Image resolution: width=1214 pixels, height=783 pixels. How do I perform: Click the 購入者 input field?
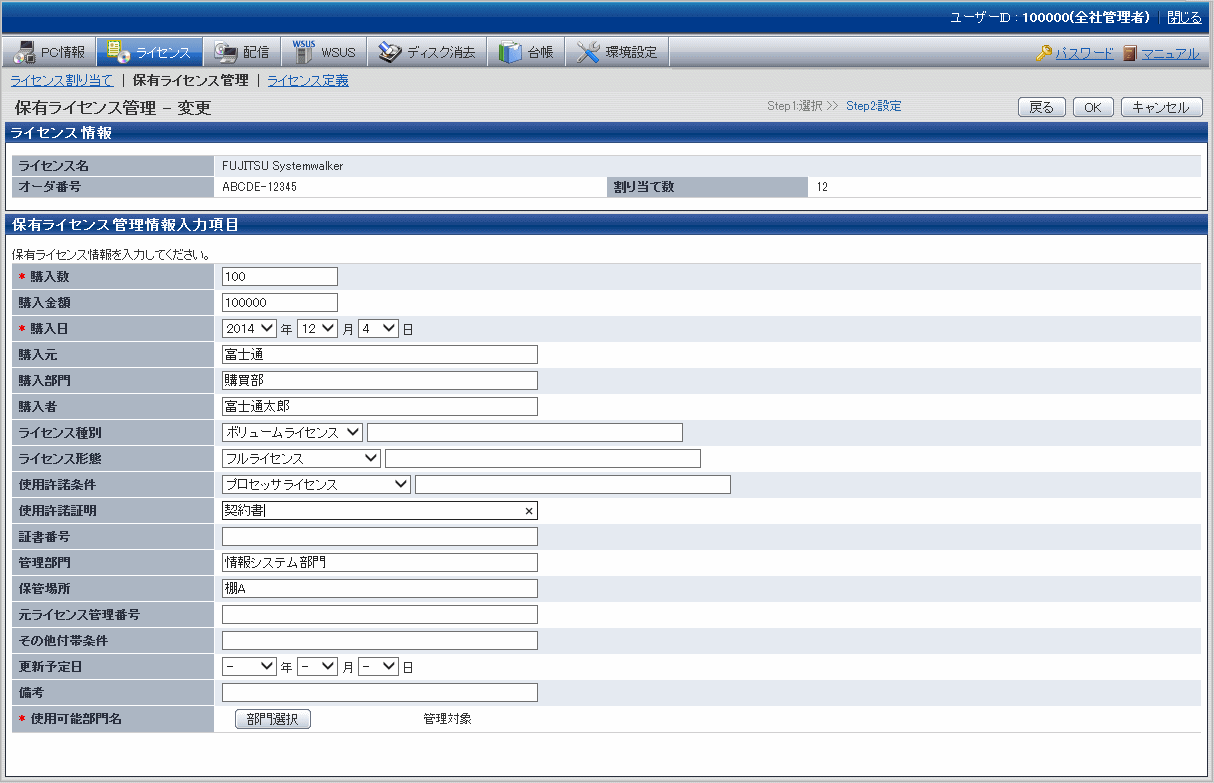pyautogui.click(x=380, y=406)
